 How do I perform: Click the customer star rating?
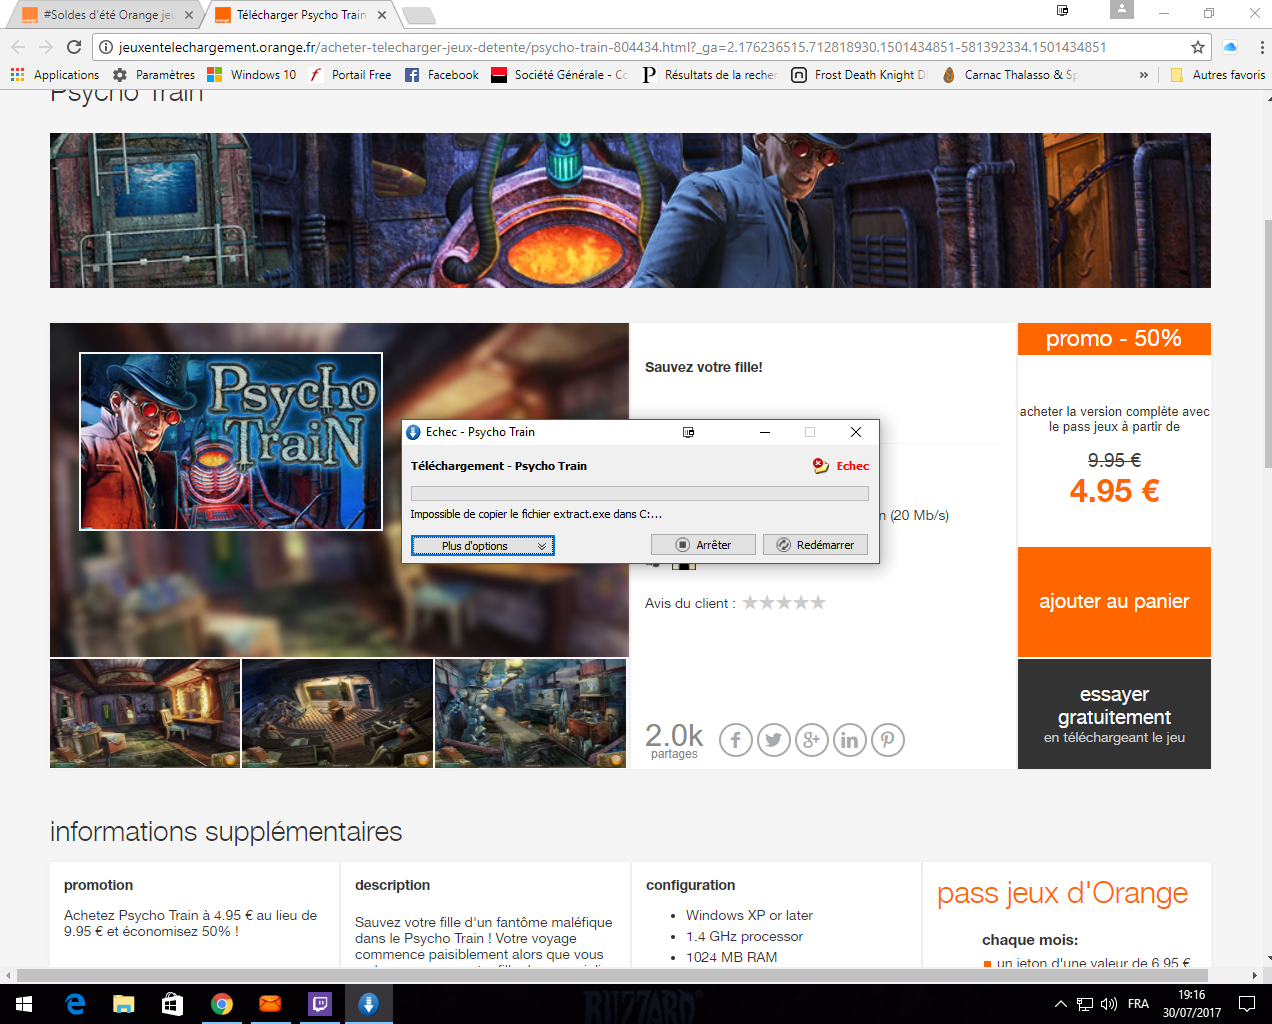784,602
